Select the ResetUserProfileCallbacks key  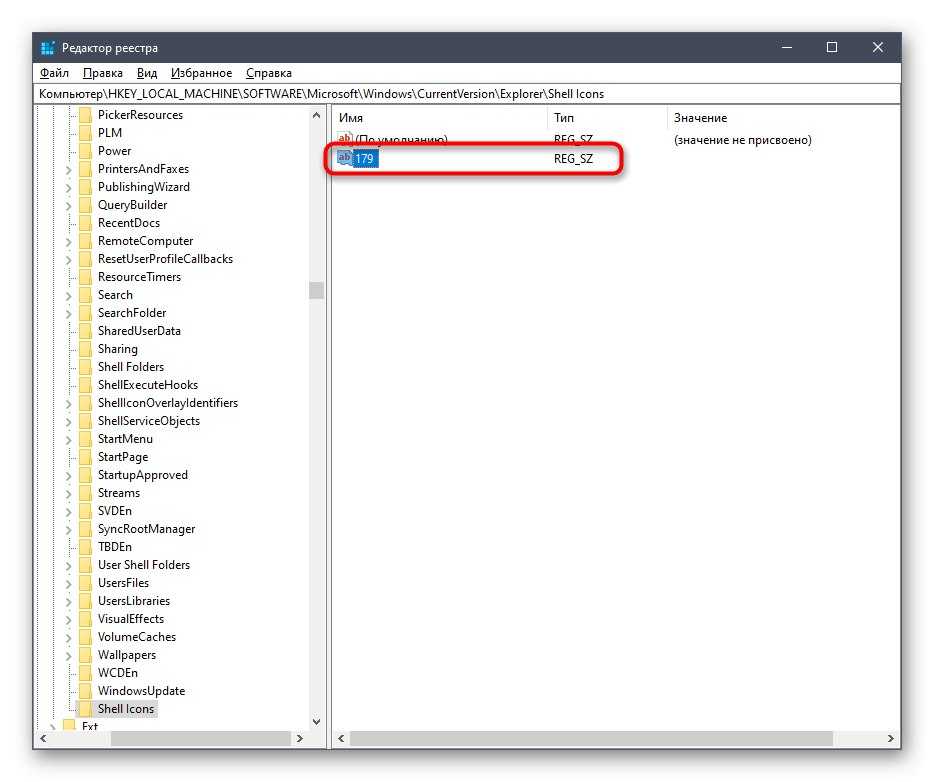pos(165,258)
